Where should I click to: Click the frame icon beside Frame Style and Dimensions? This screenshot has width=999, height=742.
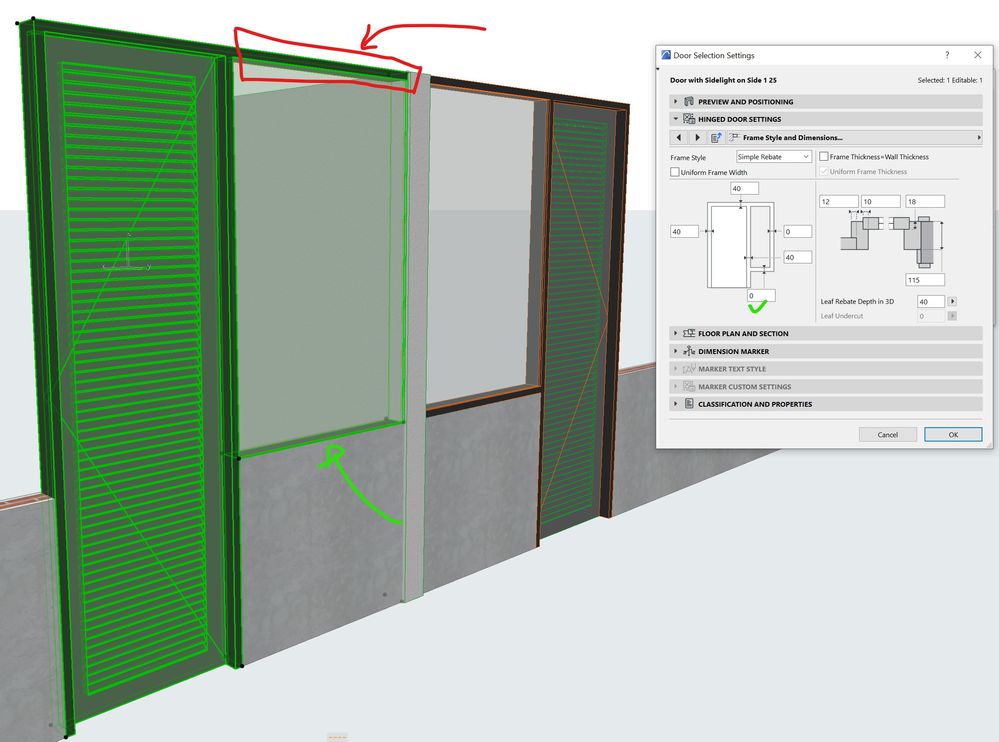pyautogui.click(x=734, y=138)
